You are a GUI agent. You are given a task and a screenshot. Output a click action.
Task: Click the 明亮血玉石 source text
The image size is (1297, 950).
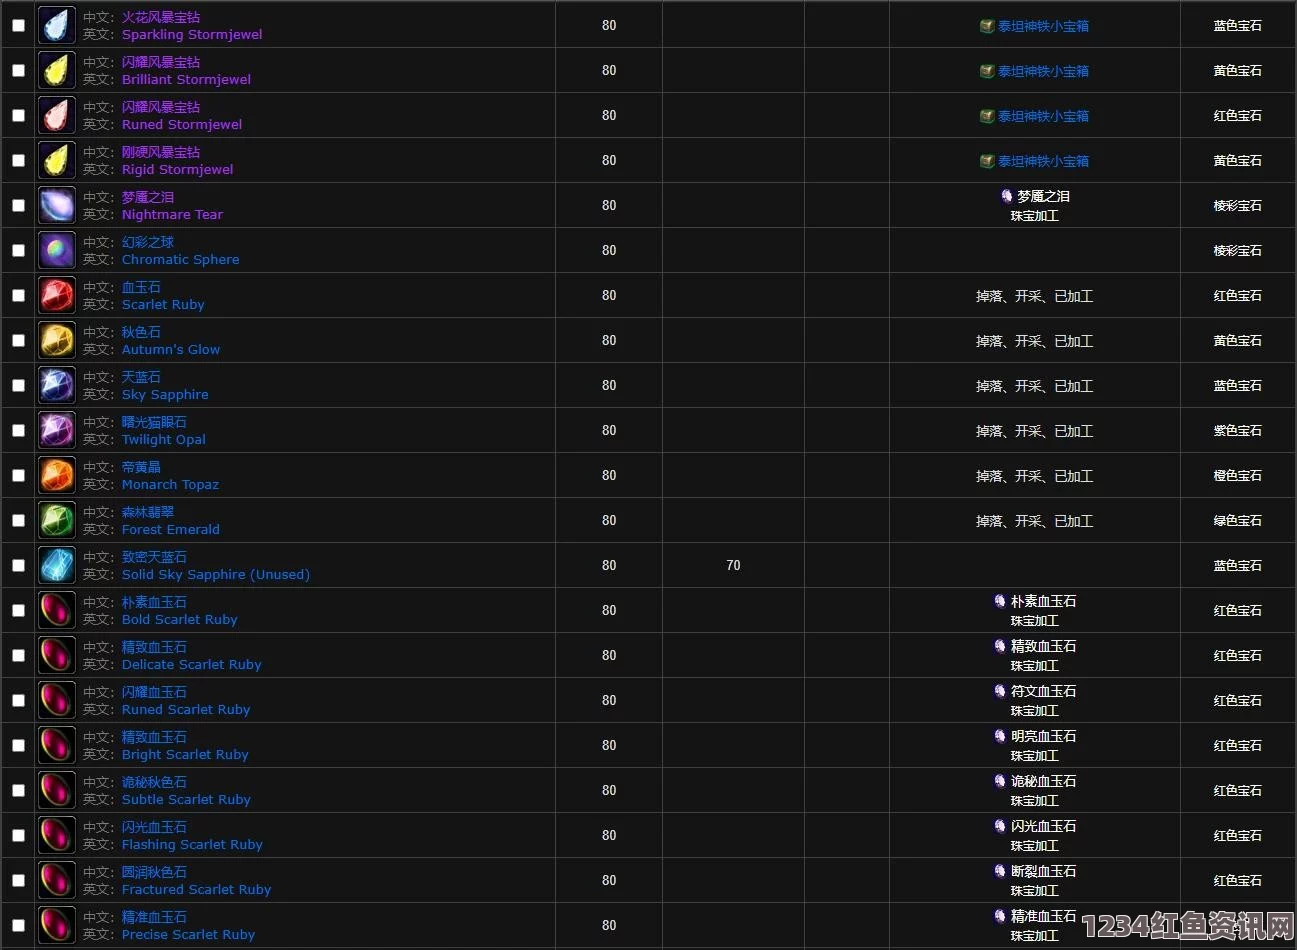click(x=1043, y=736)
